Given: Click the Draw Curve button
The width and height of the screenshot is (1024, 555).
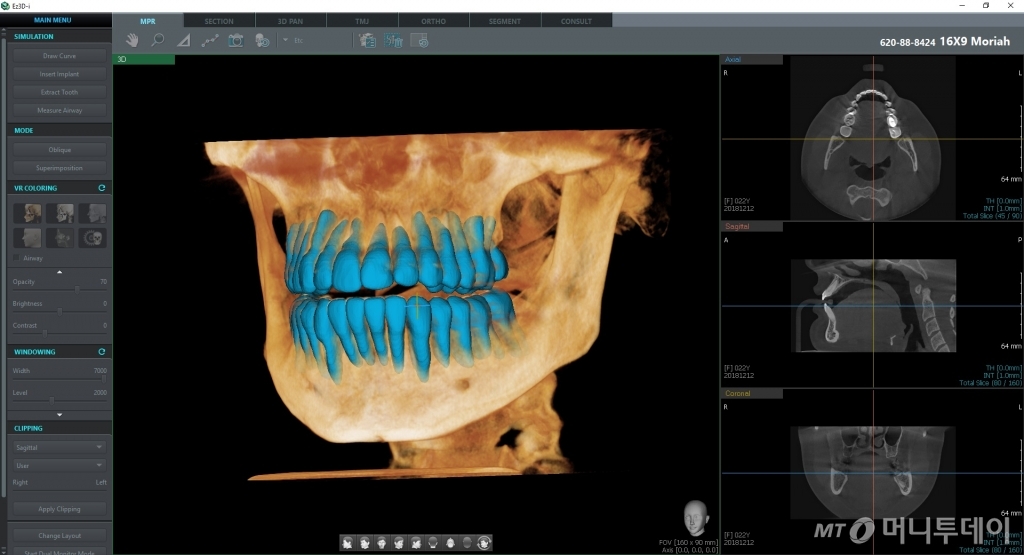Looking at the screenshot, I should (59, 56).
